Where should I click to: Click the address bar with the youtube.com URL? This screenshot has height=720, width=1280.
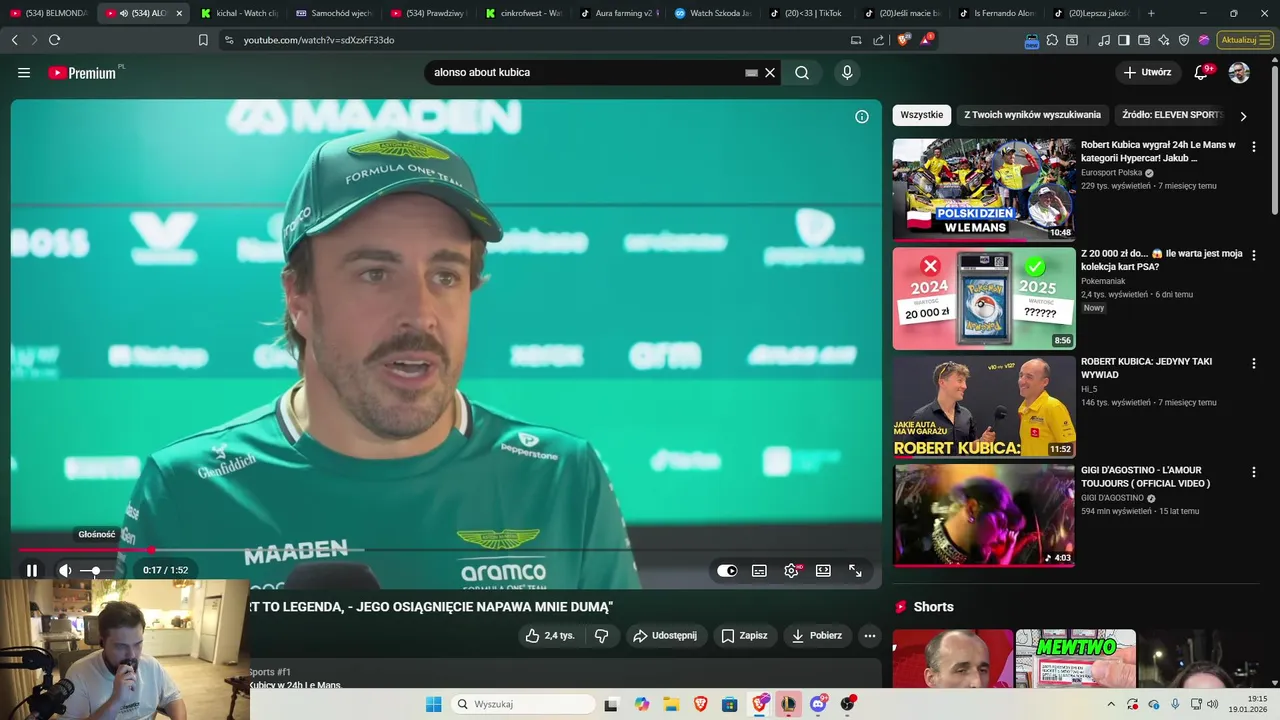pyautogui.click(x=530, y=40)
